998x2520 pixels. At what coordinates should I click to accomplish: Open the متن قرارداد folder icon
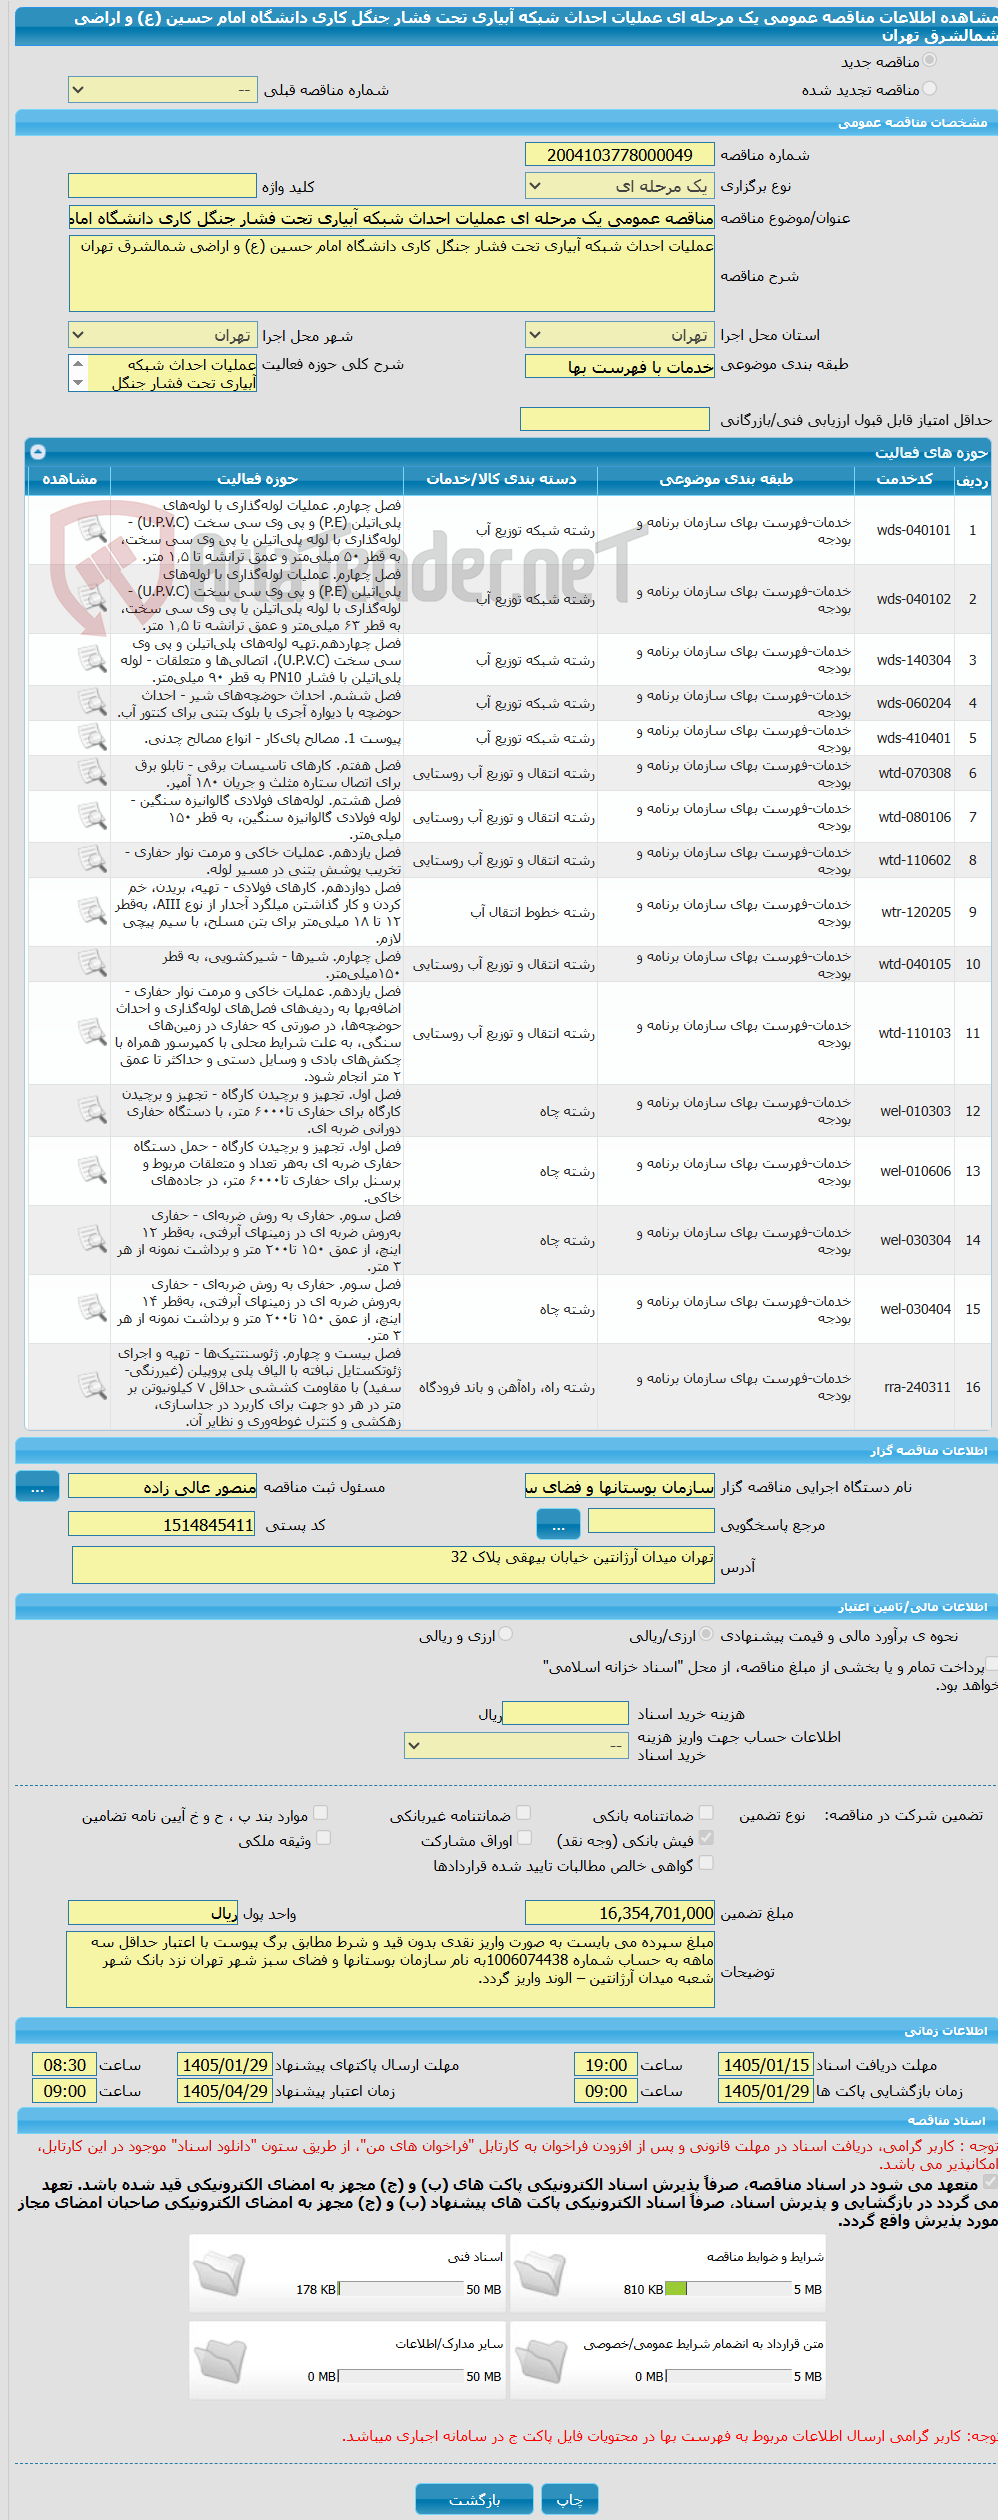[x=541, y=2360]
